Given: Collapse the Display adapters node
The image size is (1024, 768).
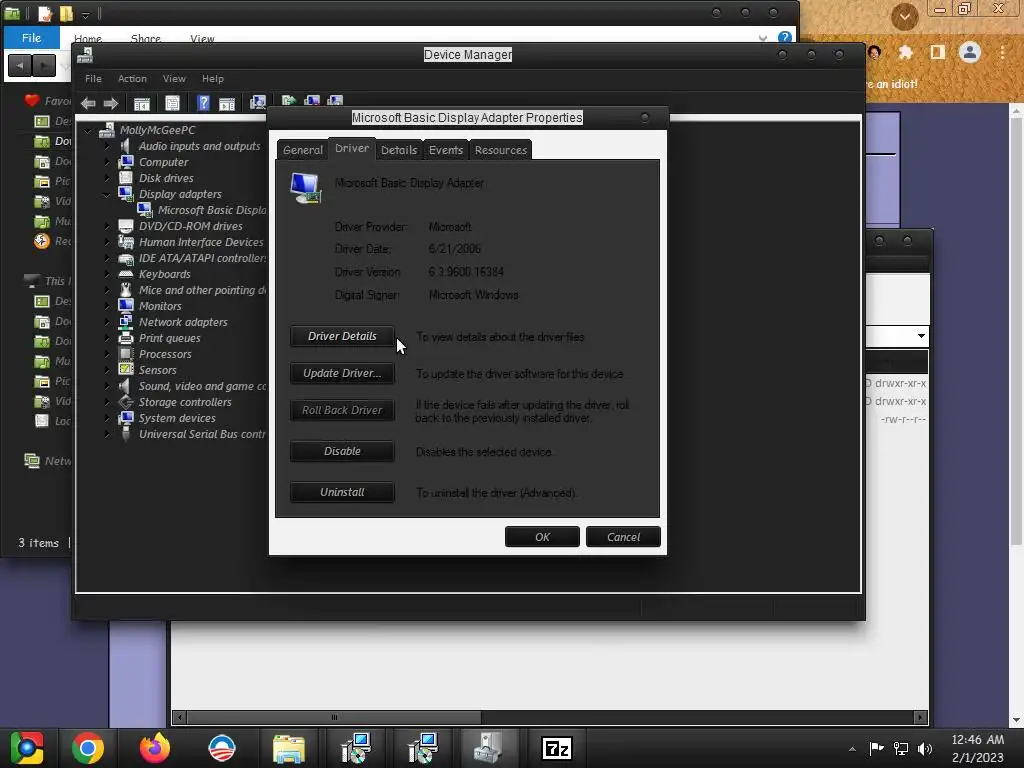Looking at the screenshot, I should pos(106,195).
